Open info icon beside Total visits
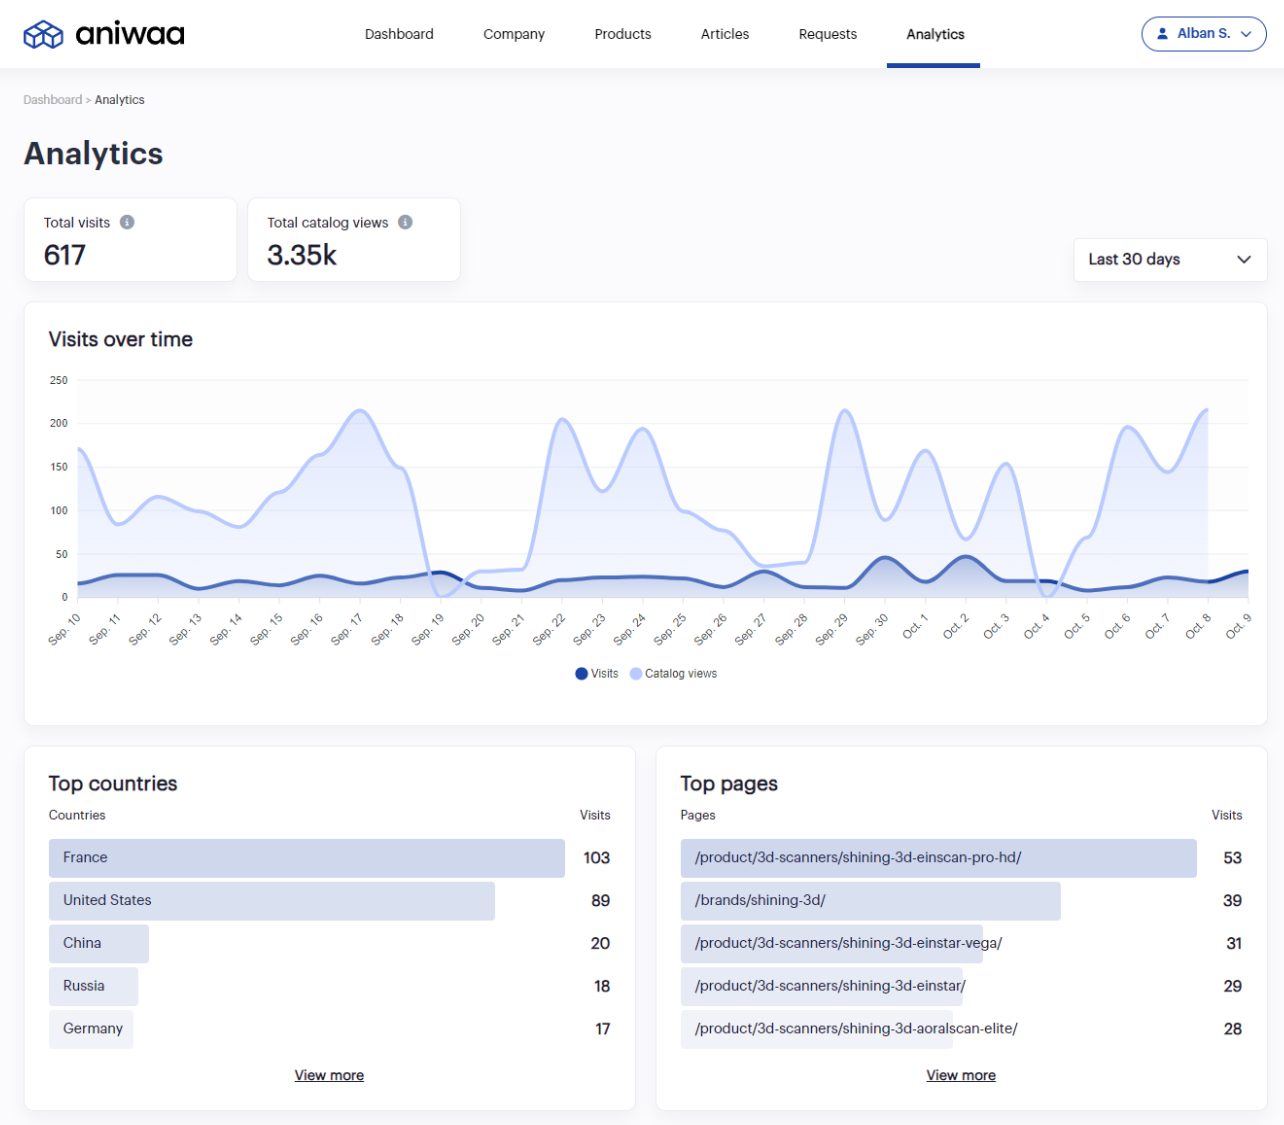Image resolution: width=1284 pixels, height=1125 pixels. tap(127, 222)
